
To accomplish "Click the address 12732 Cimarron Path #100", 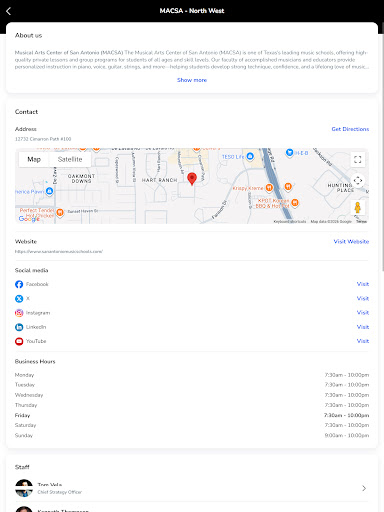I will click(x=43, y=139).
